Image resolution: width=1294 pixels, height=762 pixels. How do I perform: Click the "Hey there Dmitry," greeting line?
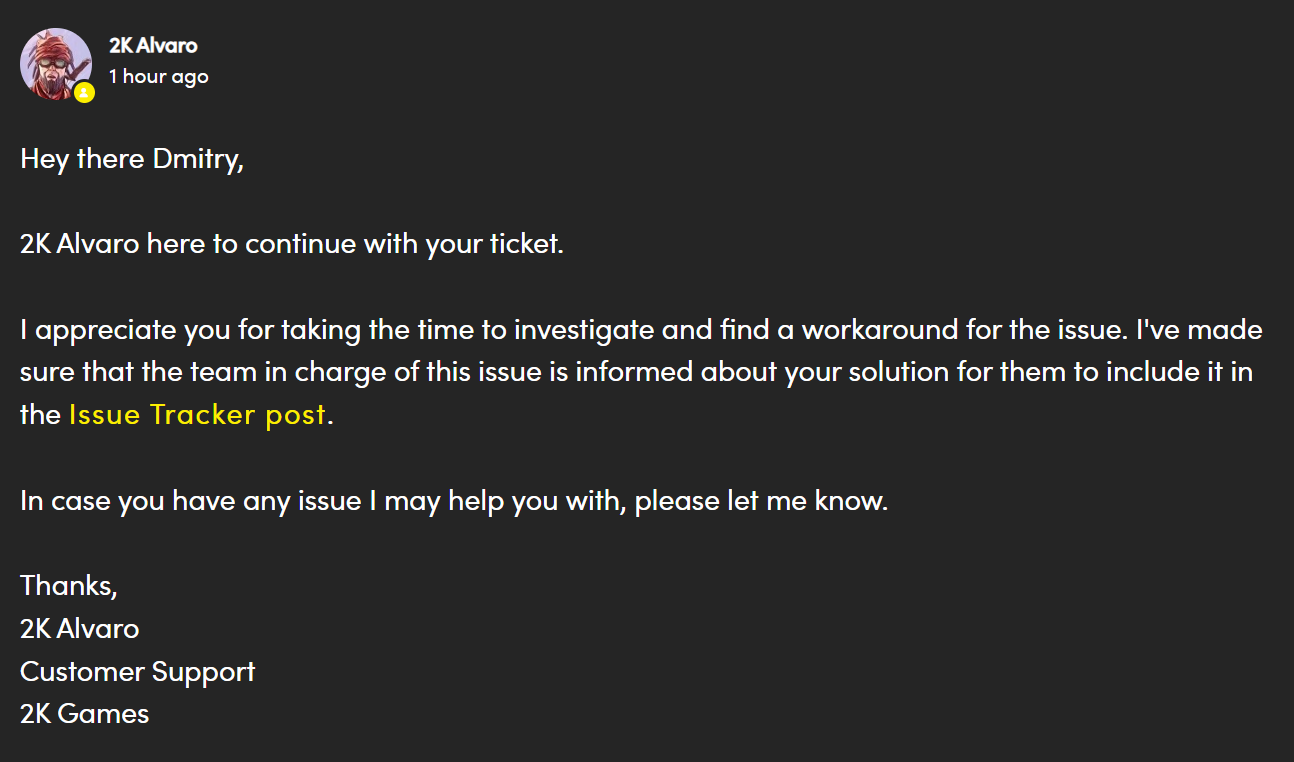point(131,159)
